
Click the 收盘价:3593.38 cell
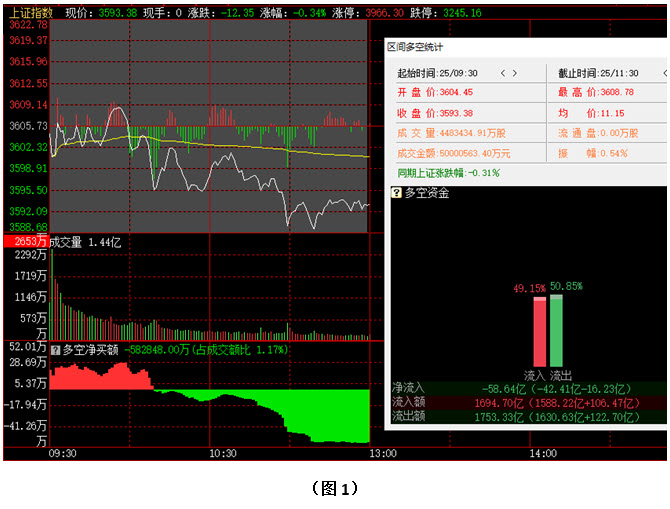tap(435, 113)
